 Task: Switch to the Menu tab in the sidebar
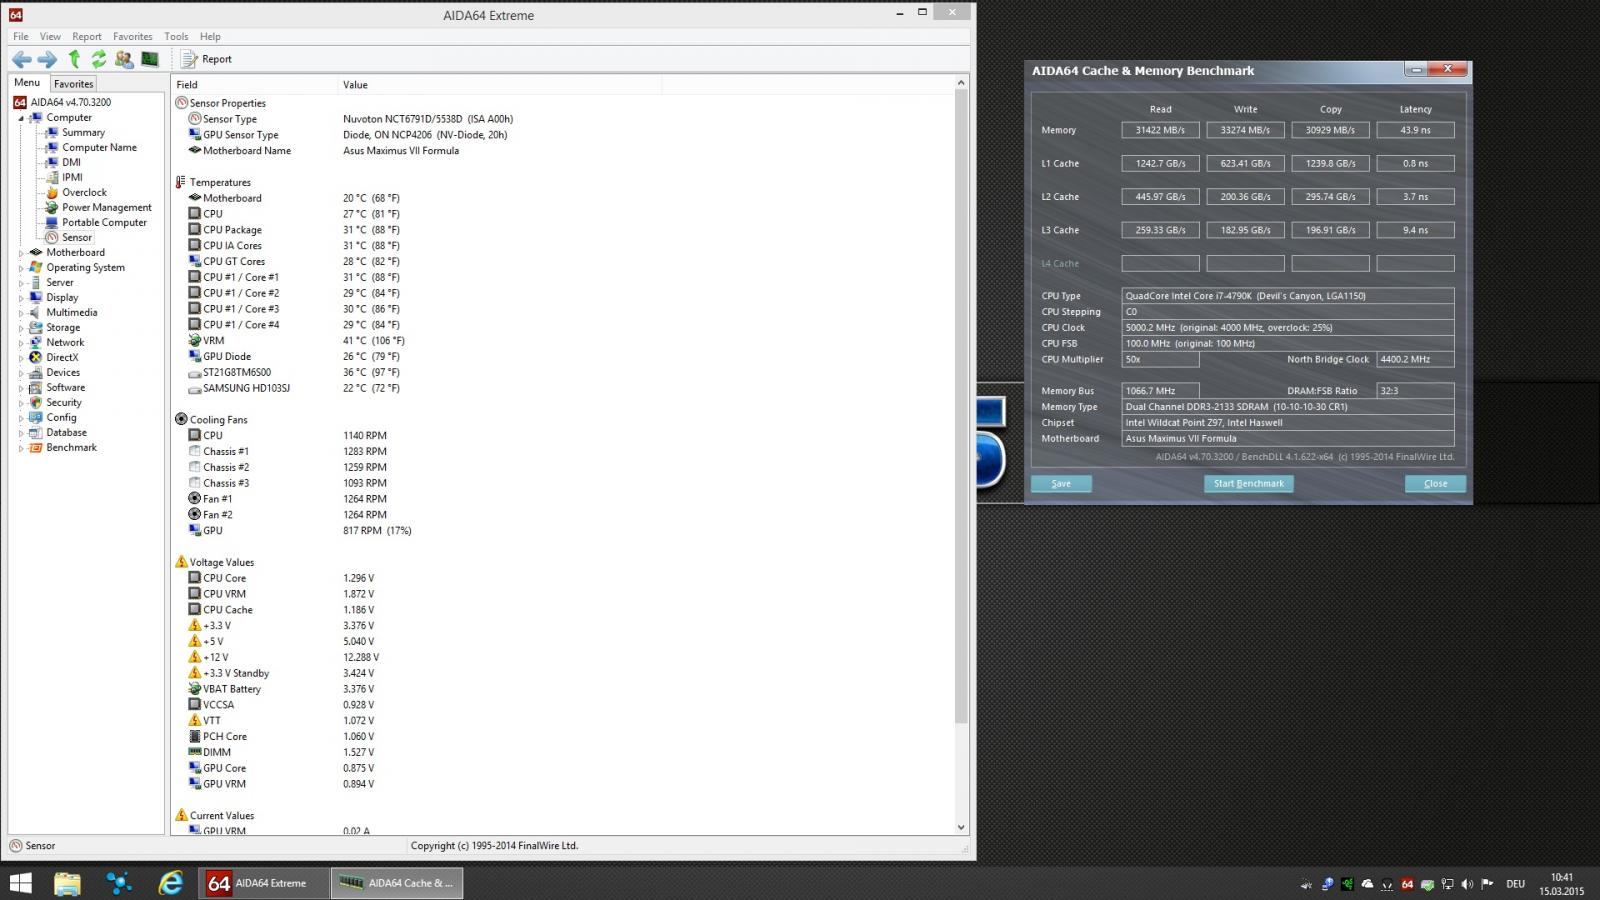point(27,83)
